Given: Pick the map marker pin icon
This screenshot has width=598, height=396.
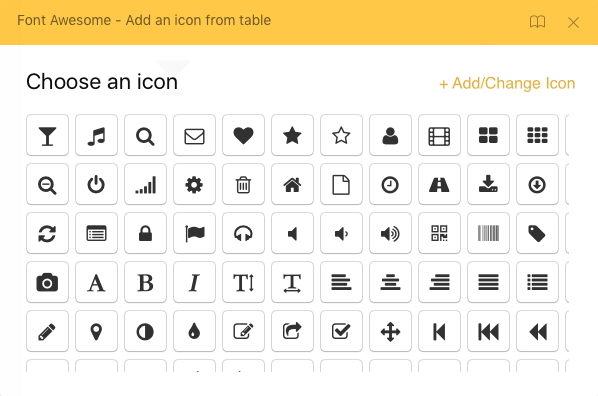Looking at the screenshot, I should coord(96,332).
